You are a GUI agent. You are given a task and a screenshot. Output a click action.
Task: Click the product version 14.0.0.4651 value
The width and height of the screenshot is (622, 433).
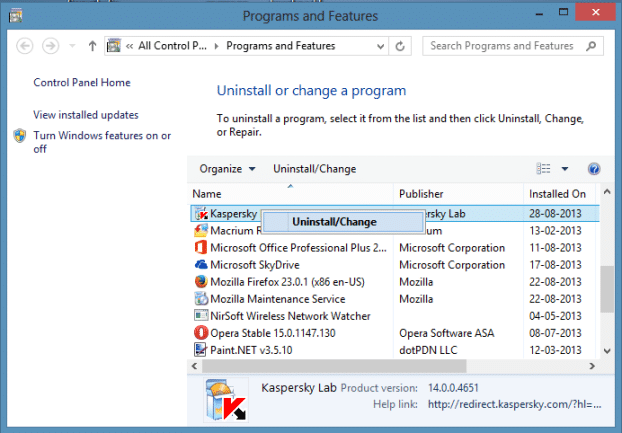pyautogui.click(x=453, y=388)
